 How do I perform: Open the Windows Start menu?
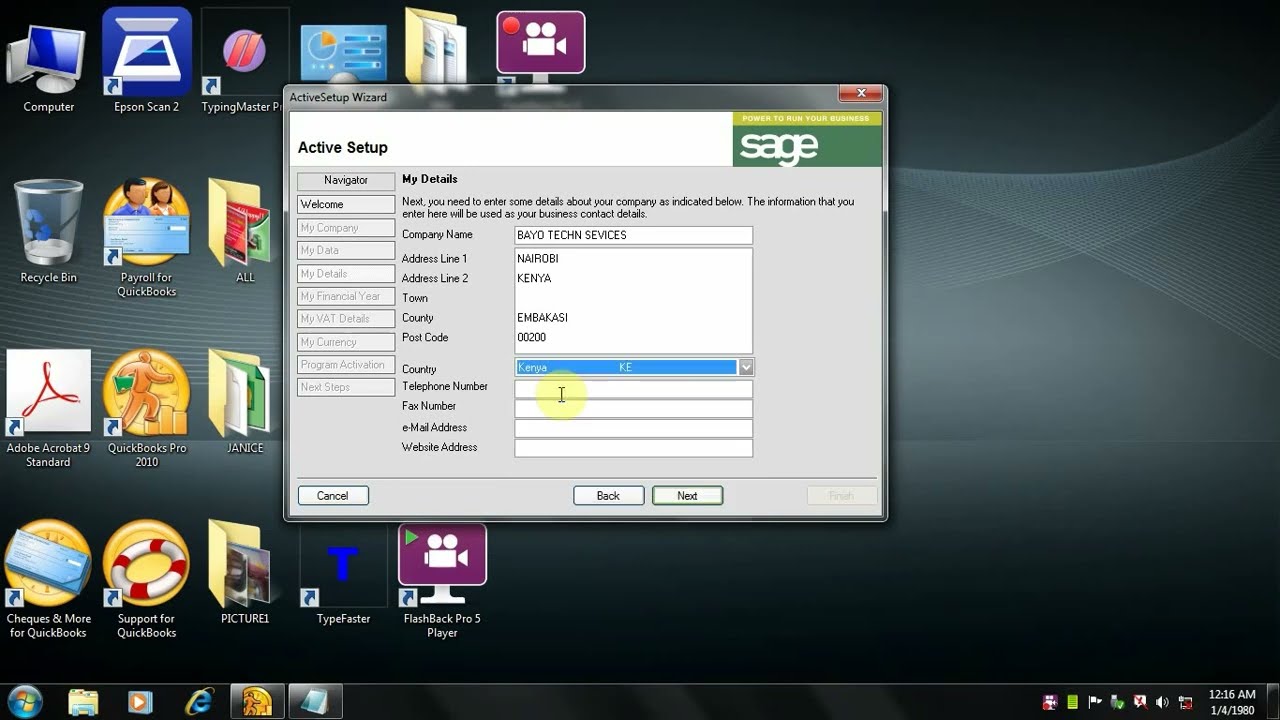[x=24, y=701]
